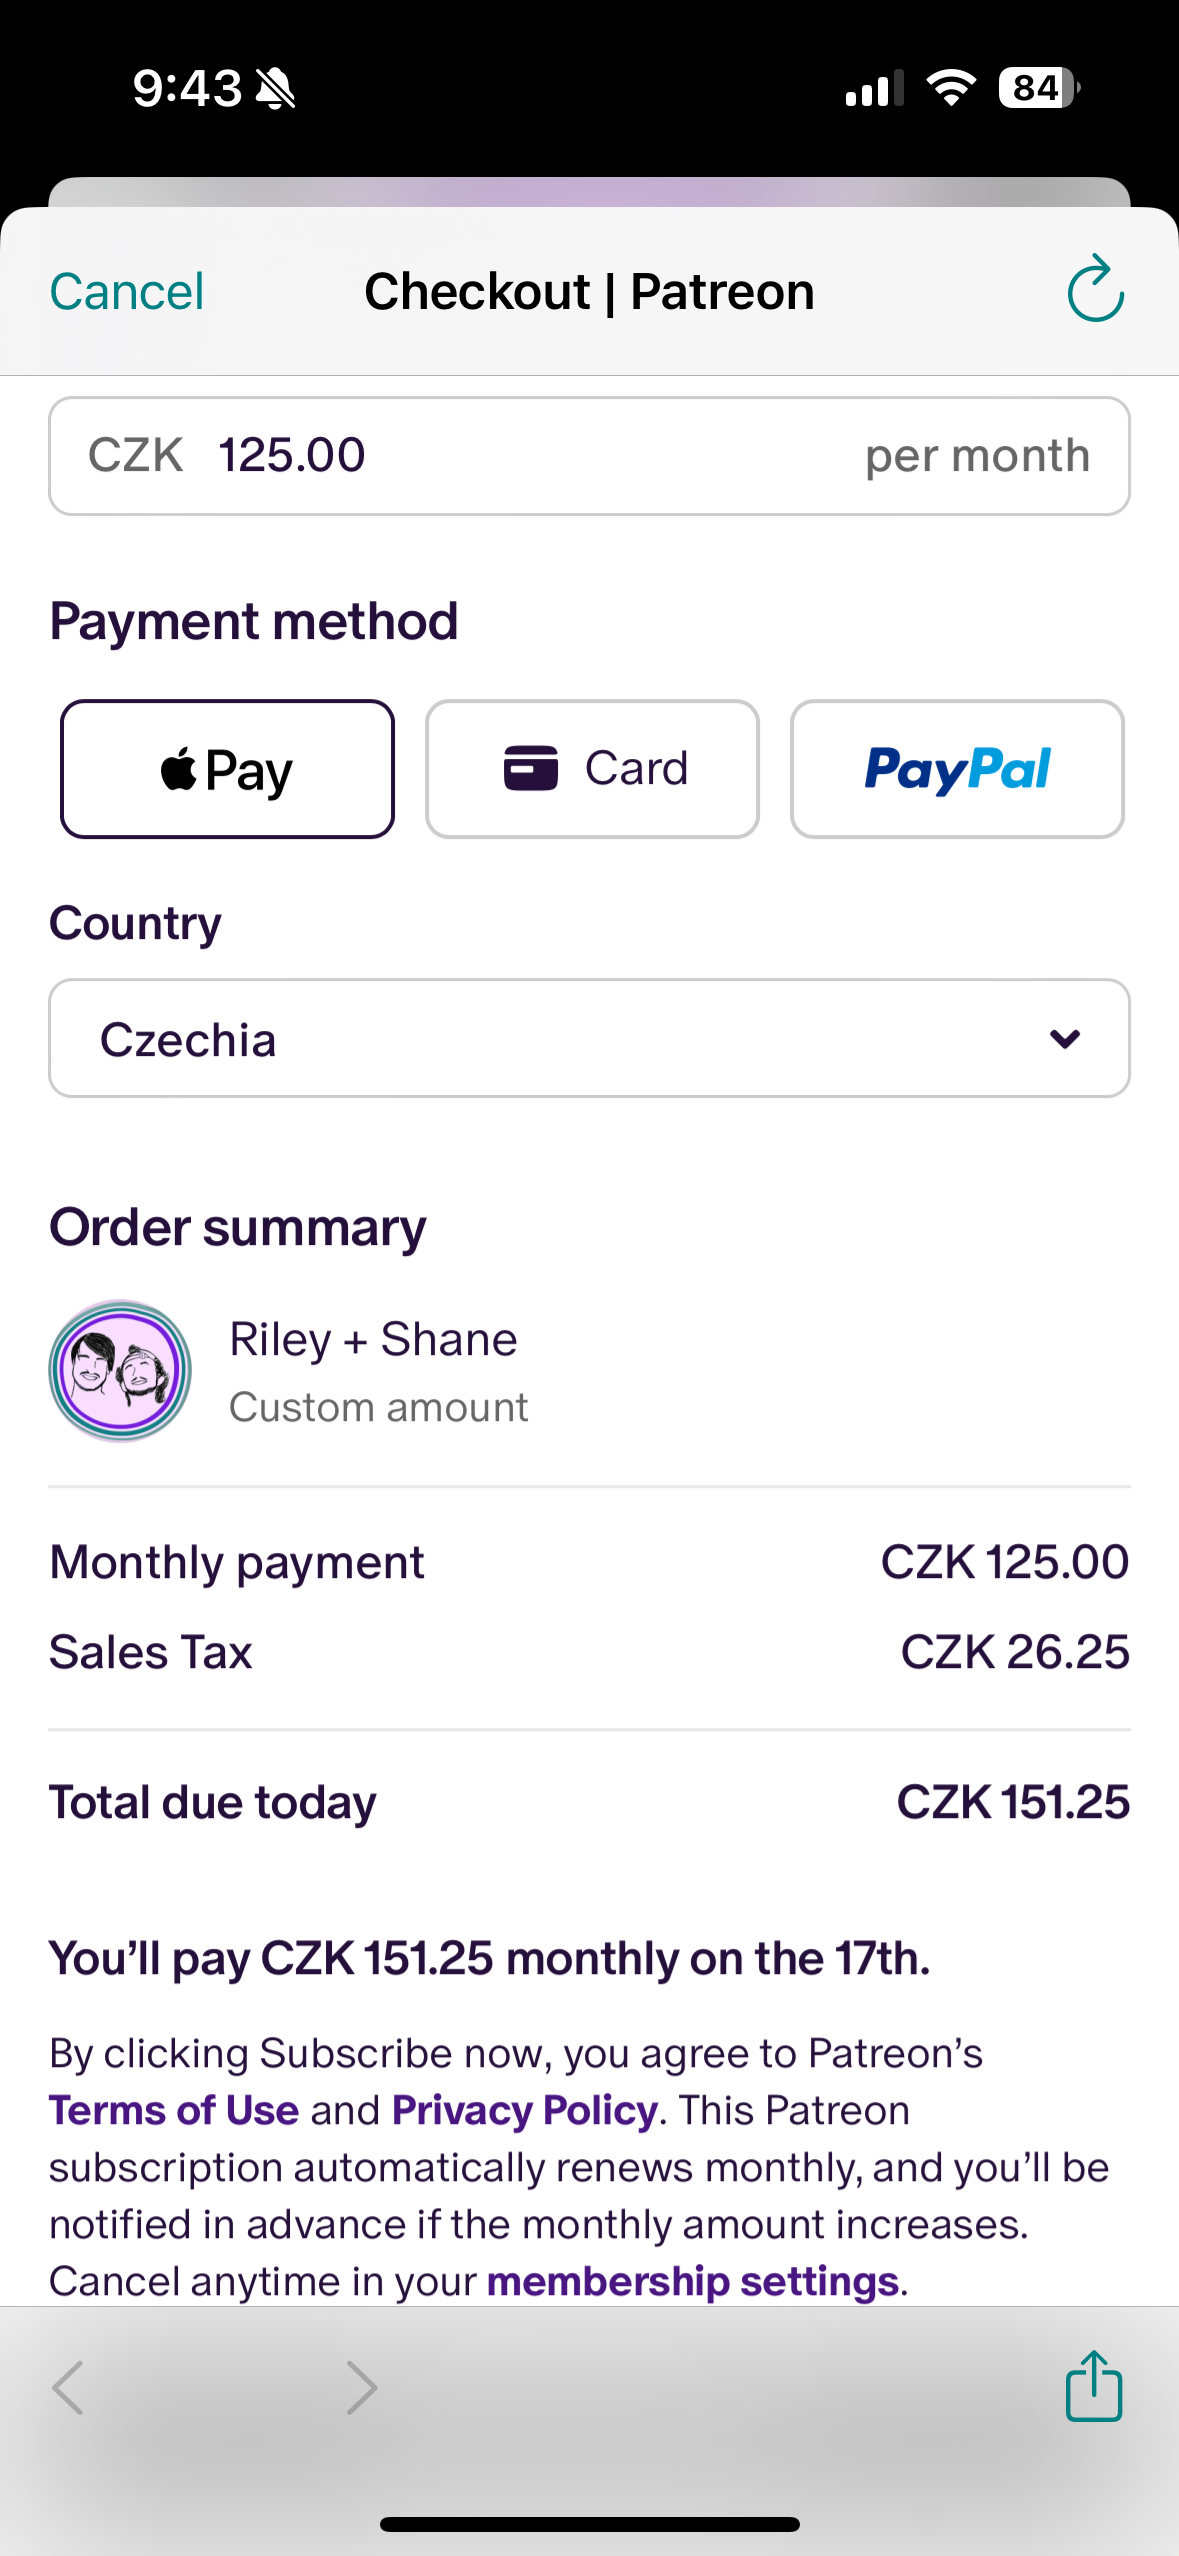
Task: Select PayPal payment option
Action: [x=957, y=769]
